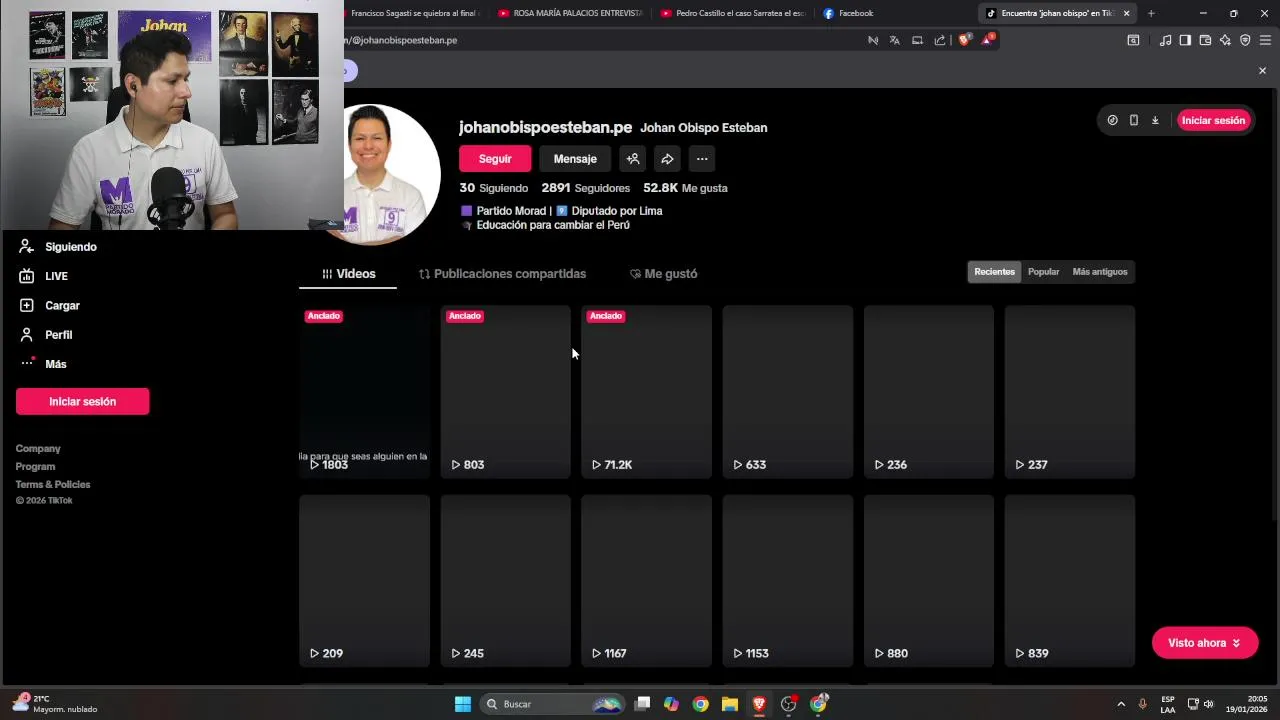Click 2891 Seguidores count
This screenshot has height=720, width=1280.
click(x=586, y=188)
